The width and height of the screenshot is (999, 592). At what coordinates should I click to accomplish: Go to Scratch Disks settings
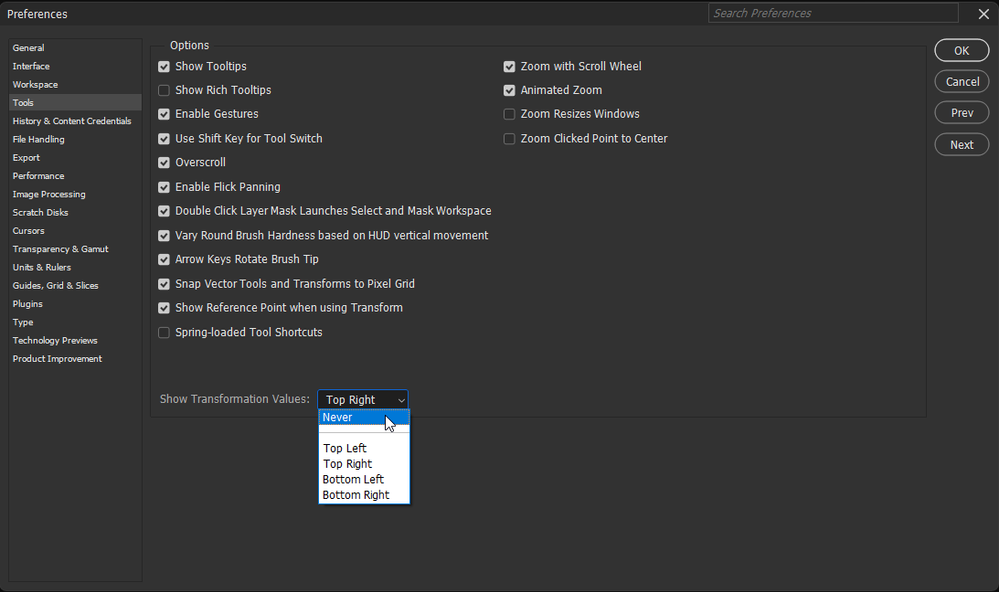40,212
